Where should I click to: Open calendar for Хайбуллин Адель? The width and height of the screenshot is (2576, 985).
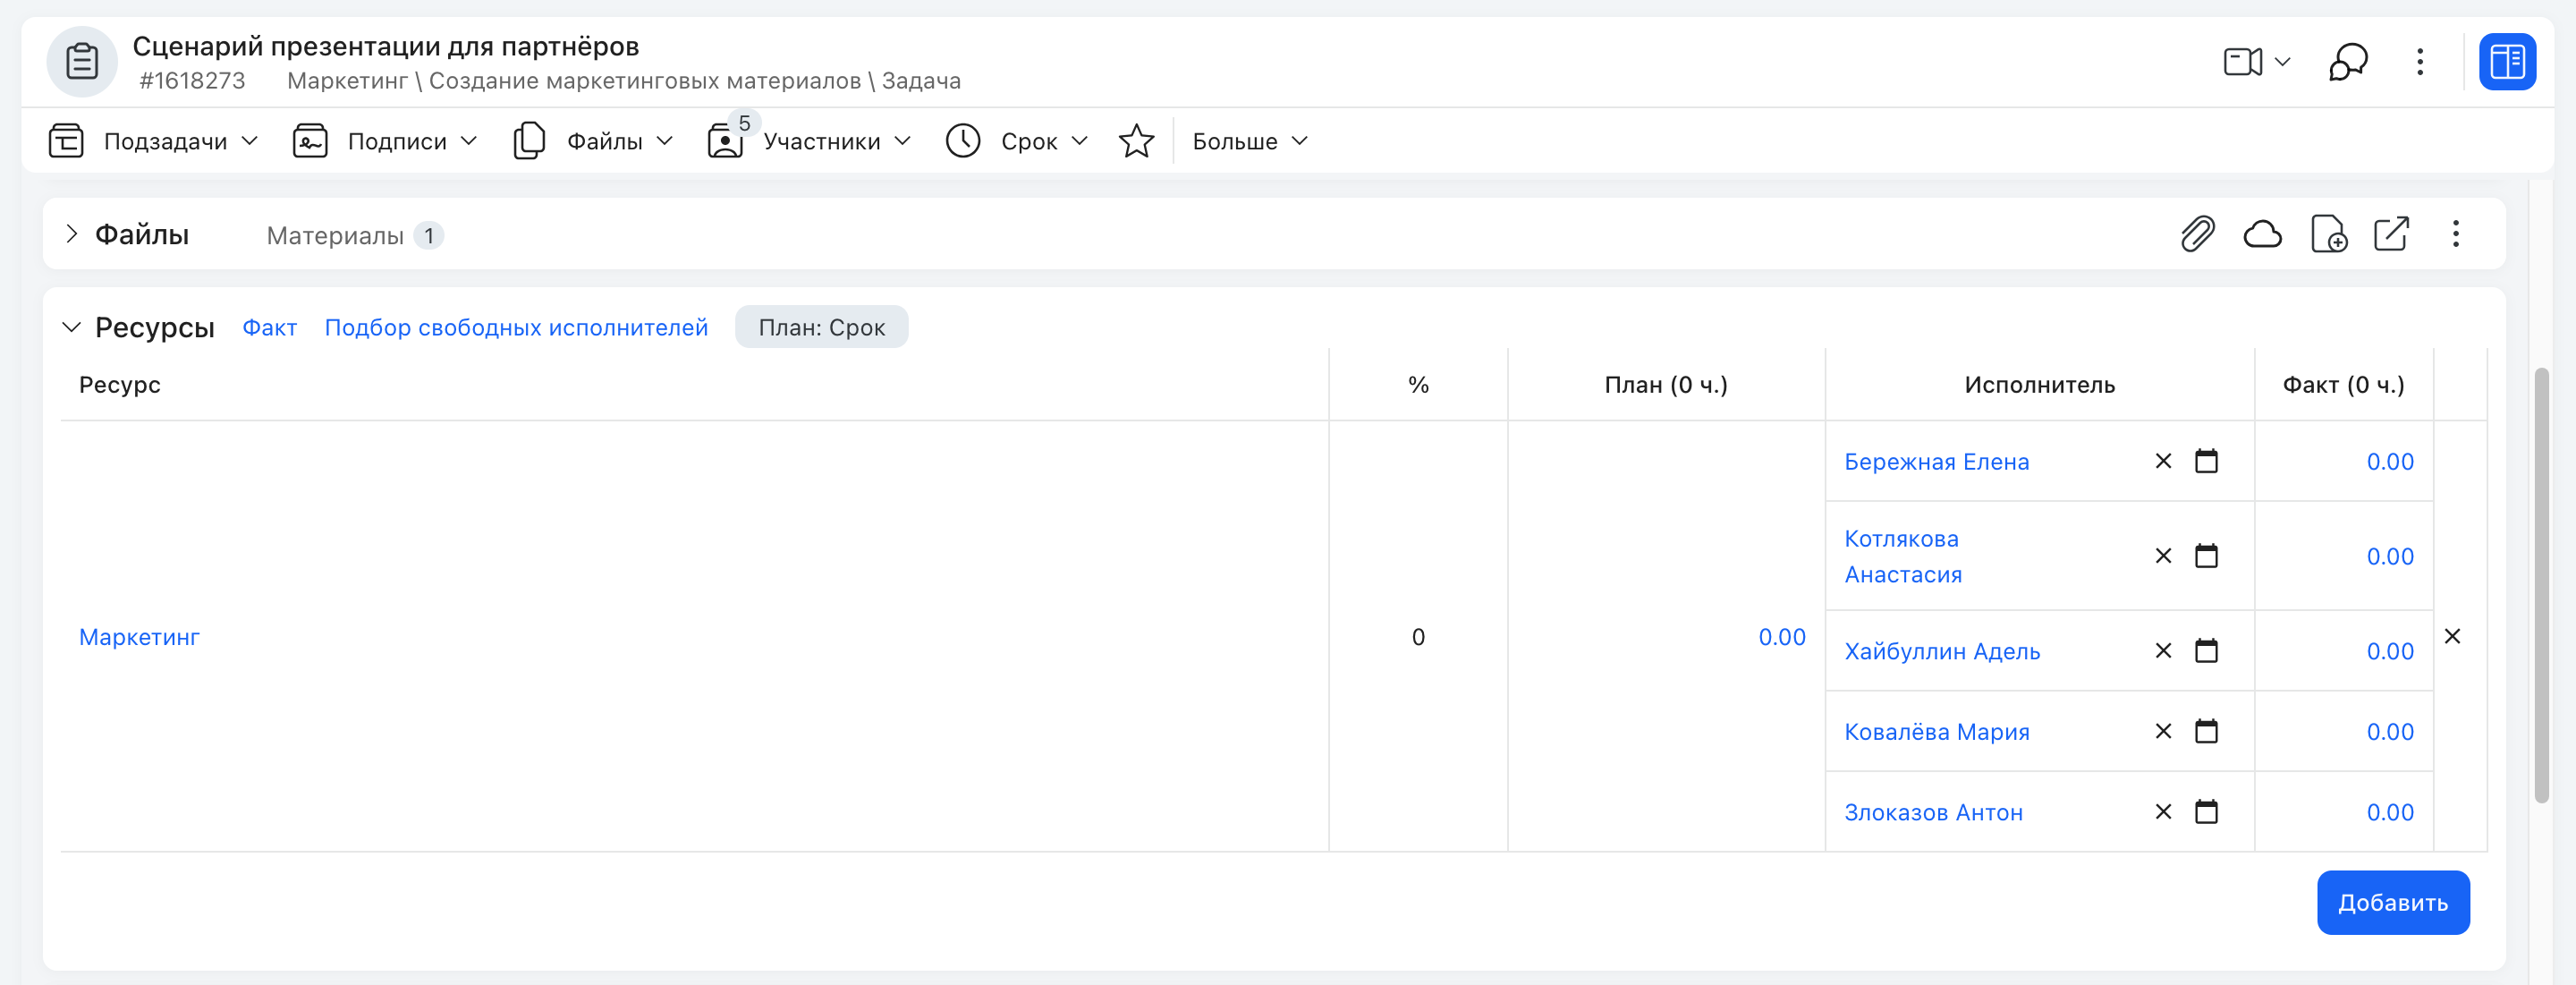[x=2206, y=651]
